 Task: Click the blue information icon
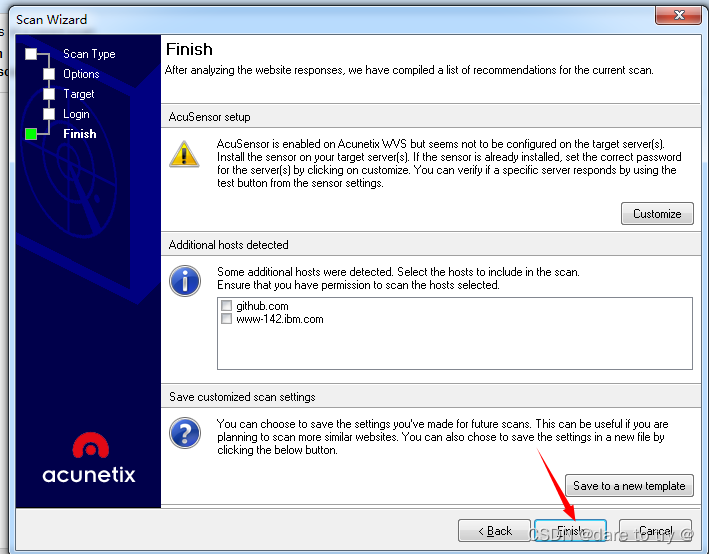pyautogui.click(x=185, y=281)
